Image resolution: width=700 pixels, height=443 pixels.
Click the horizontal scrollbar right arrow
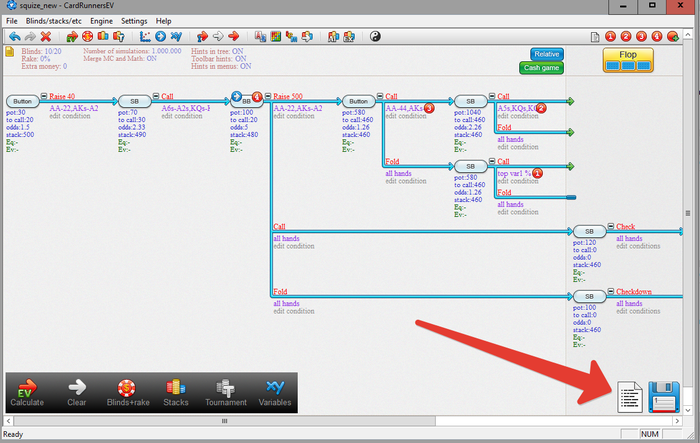click(677, 421)
